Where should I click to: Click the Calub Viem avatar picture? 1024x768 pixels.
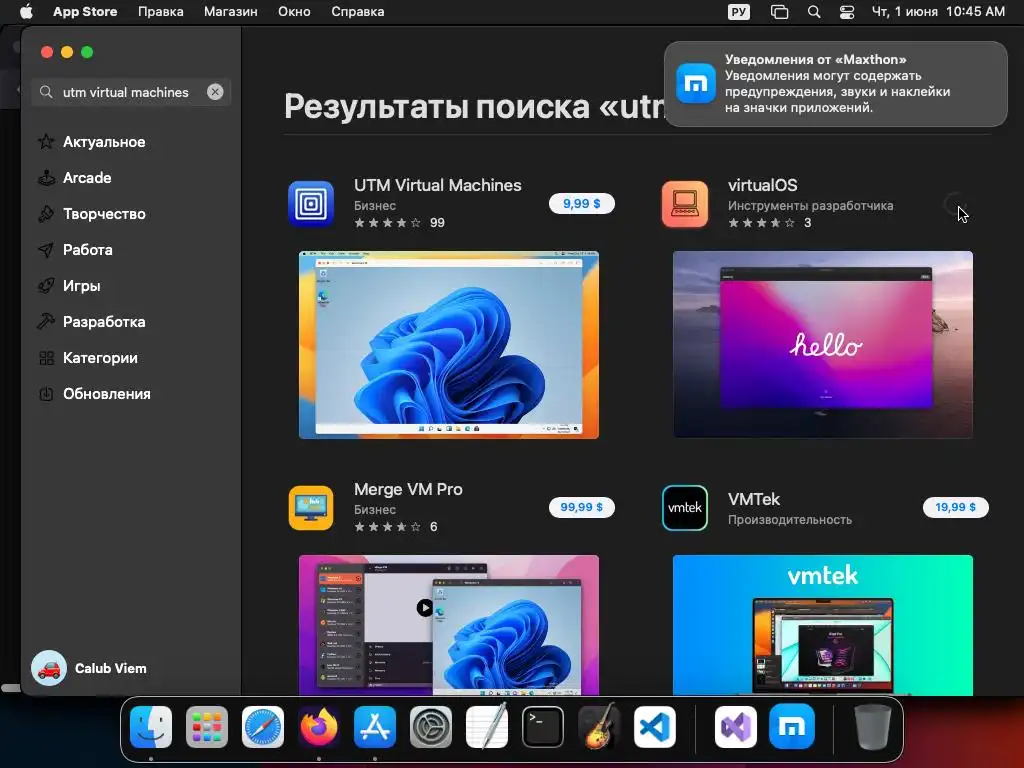[x=49, y=668]
